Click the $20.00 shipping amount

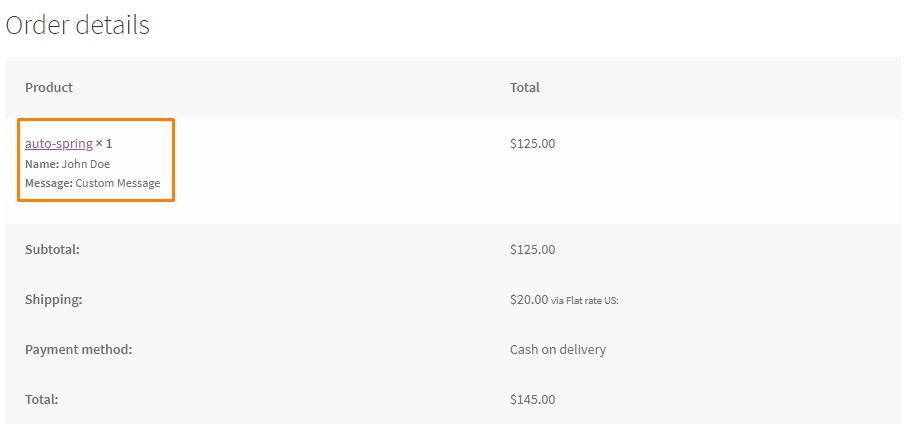[x=529, y=300]
